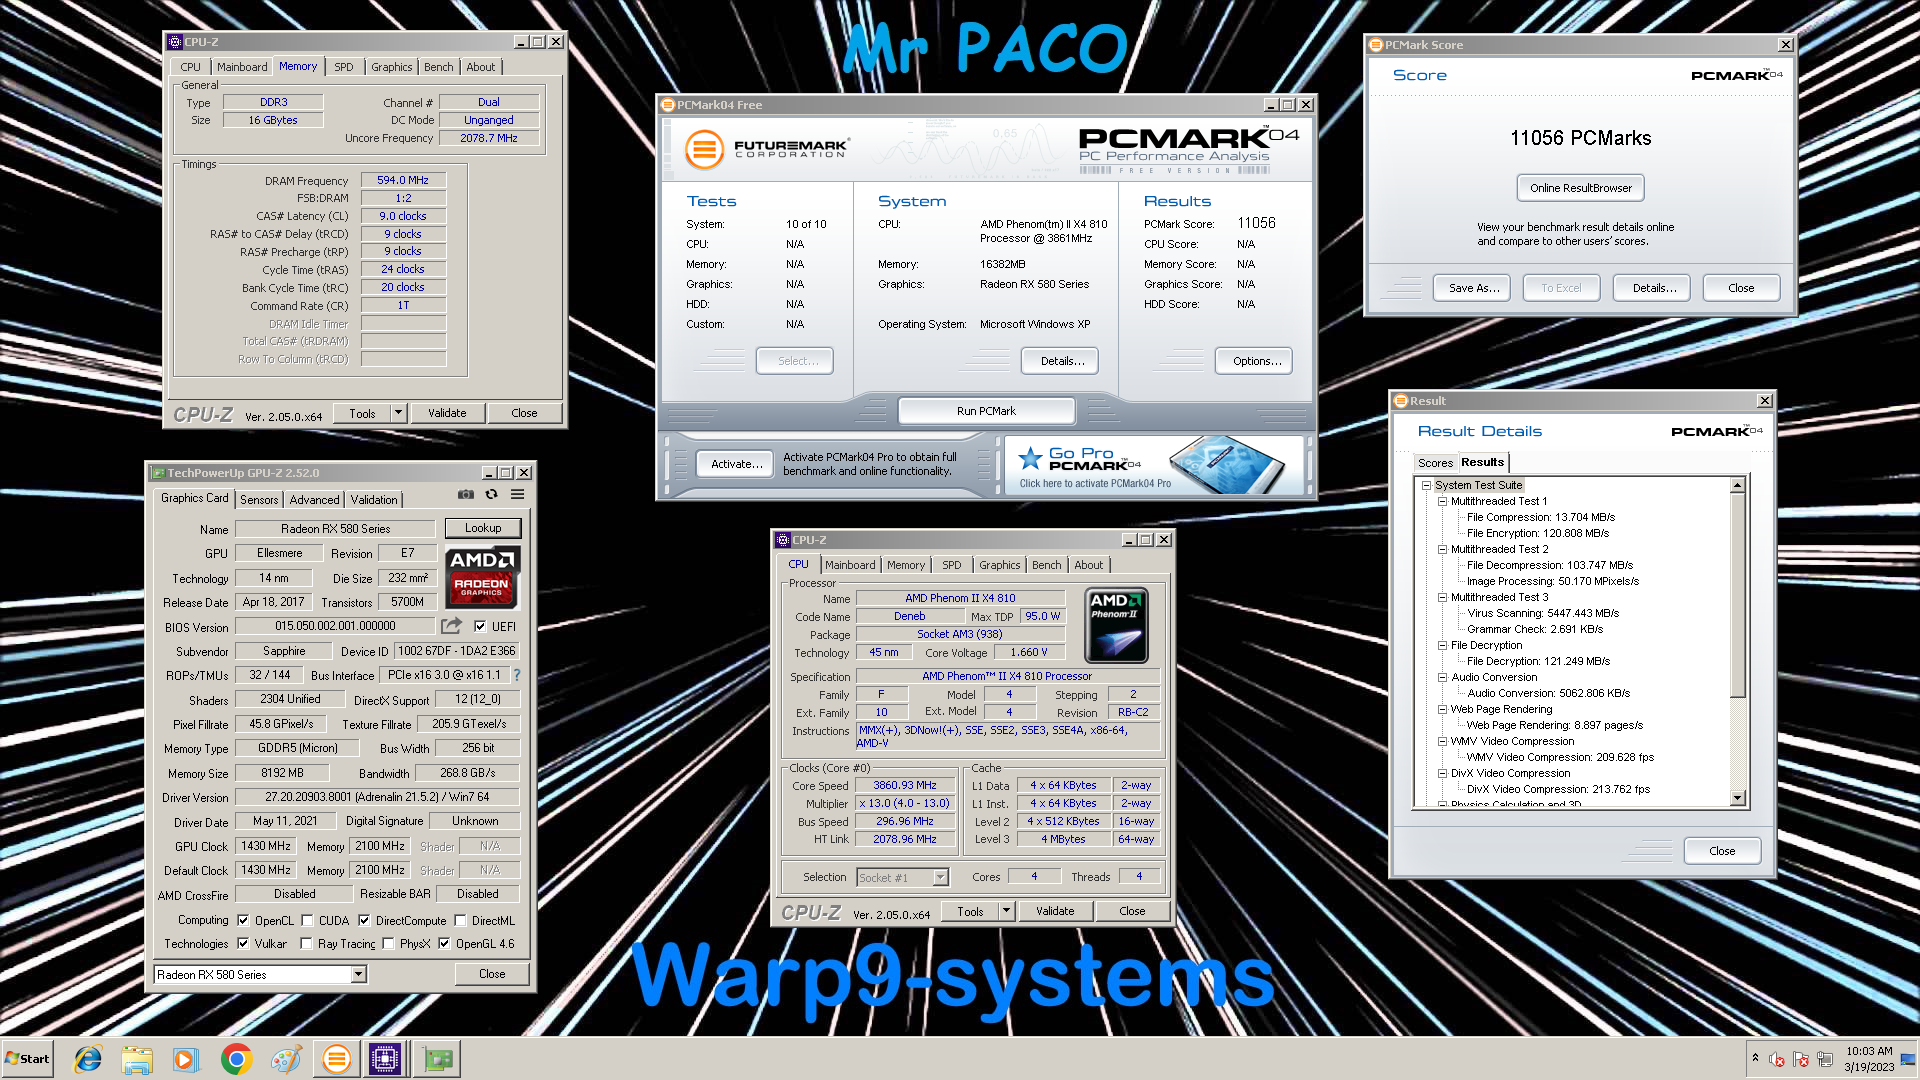The image size is (1920, 1080).
Task: Click the Result Details vertical scrollbar thumb
Action: [1738, 595]
